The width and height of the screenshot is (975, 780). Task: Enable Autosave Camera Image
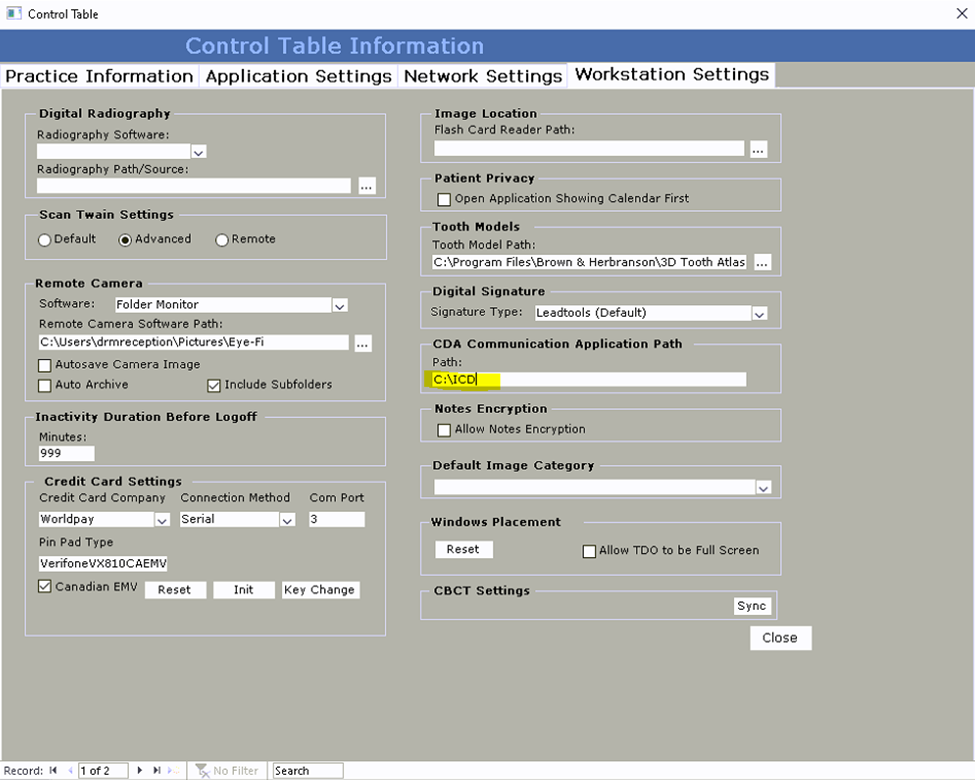(45, 365)
